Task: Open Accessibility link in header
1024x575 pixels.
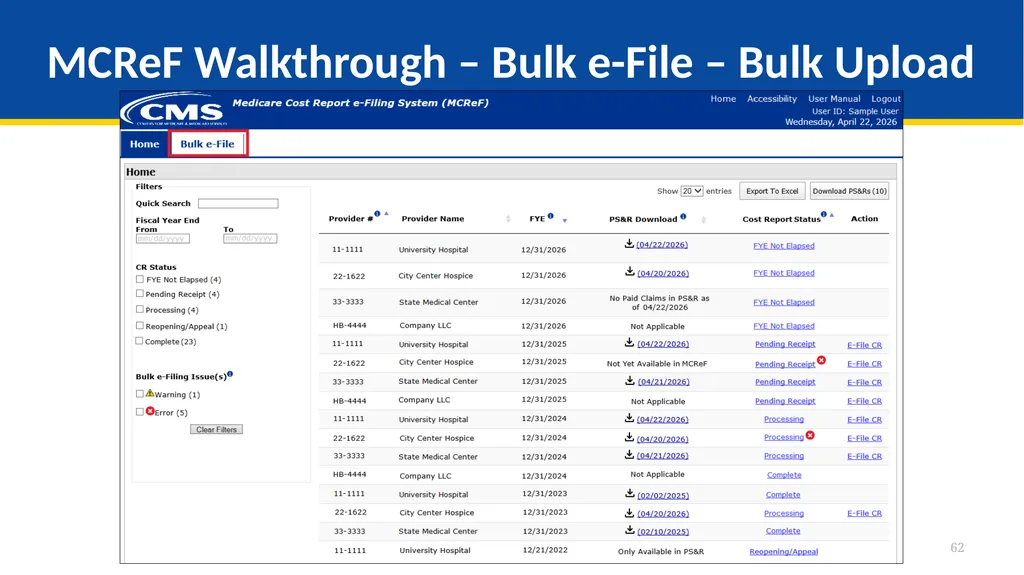Action: tap(772, 99)
